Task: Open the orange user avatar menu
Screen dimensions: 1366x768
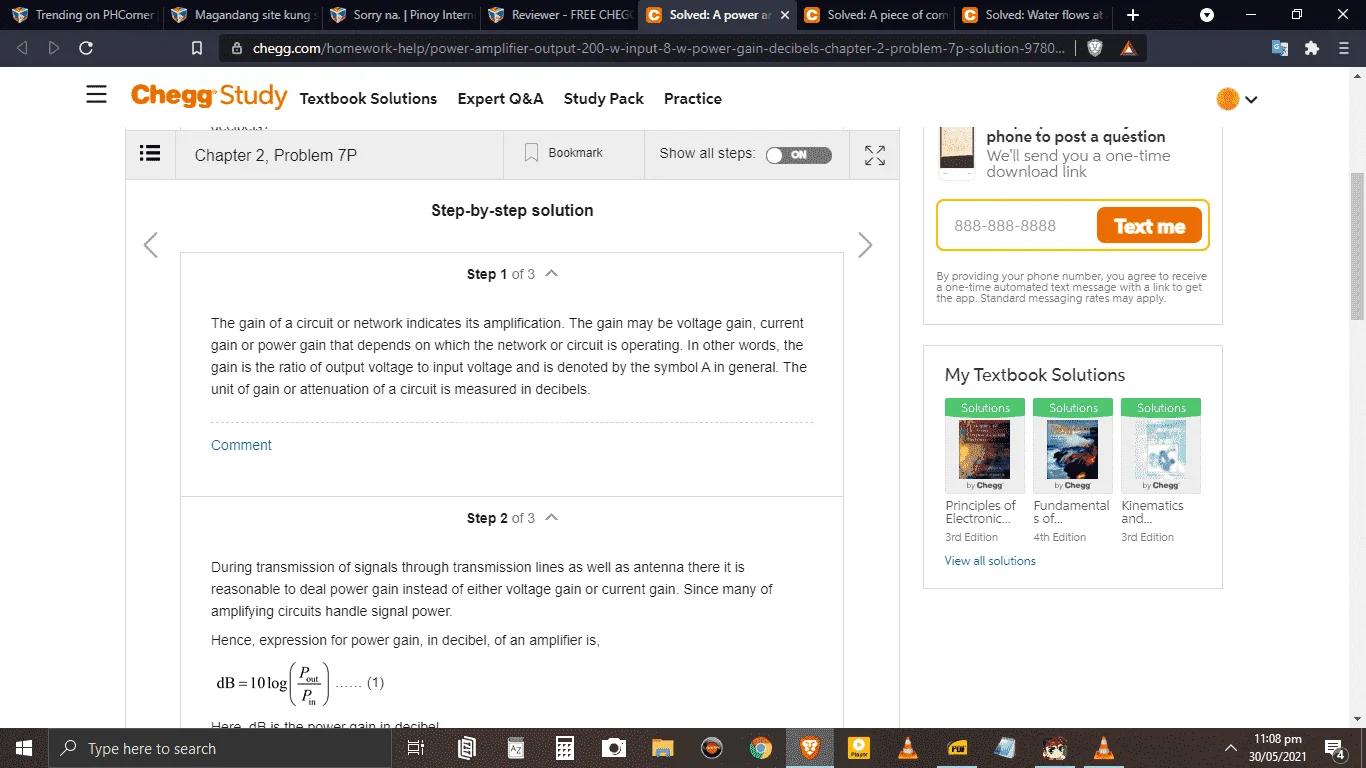Action: (x=1227, y=99)
